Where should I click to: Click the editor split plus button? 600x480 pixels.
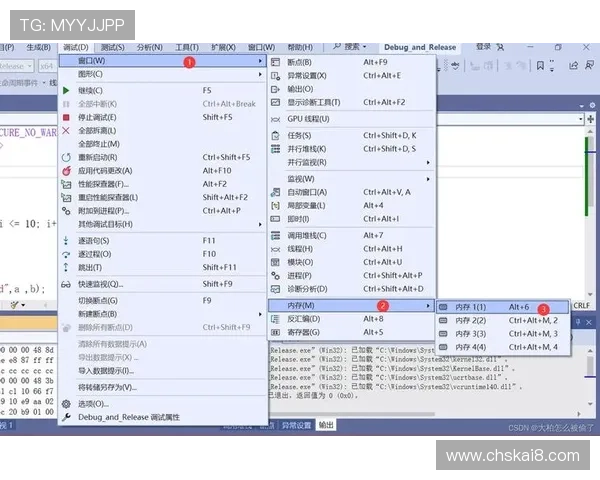590,119
